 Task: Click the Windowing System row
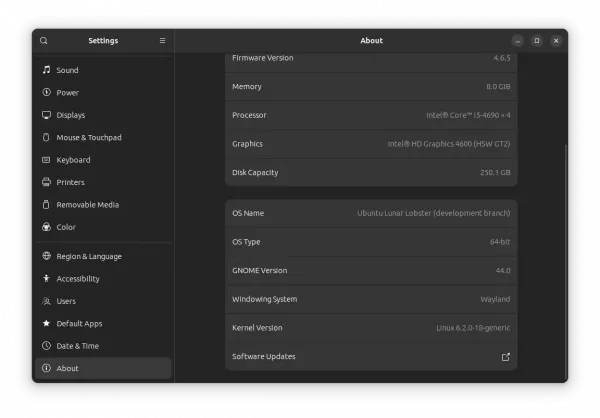point(371,299)
